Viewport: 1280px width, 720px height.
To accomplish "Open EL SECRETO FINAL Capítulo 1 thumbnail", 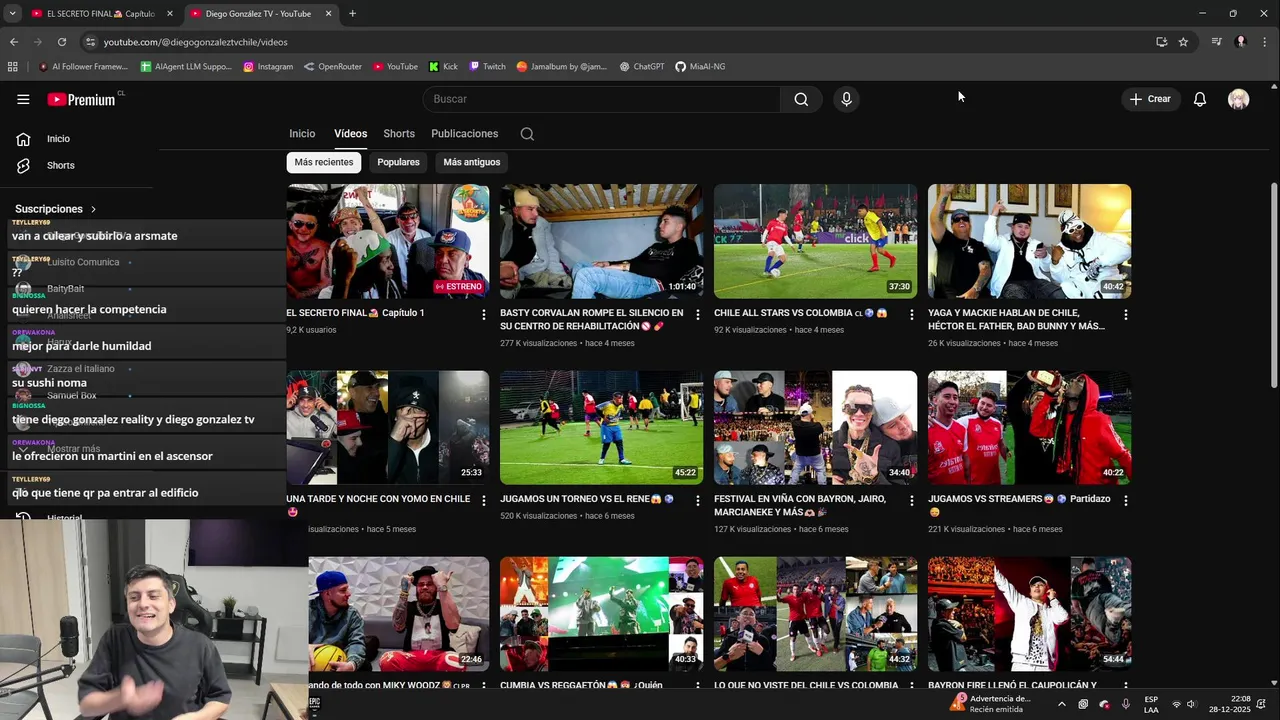I will coord(388,241).
